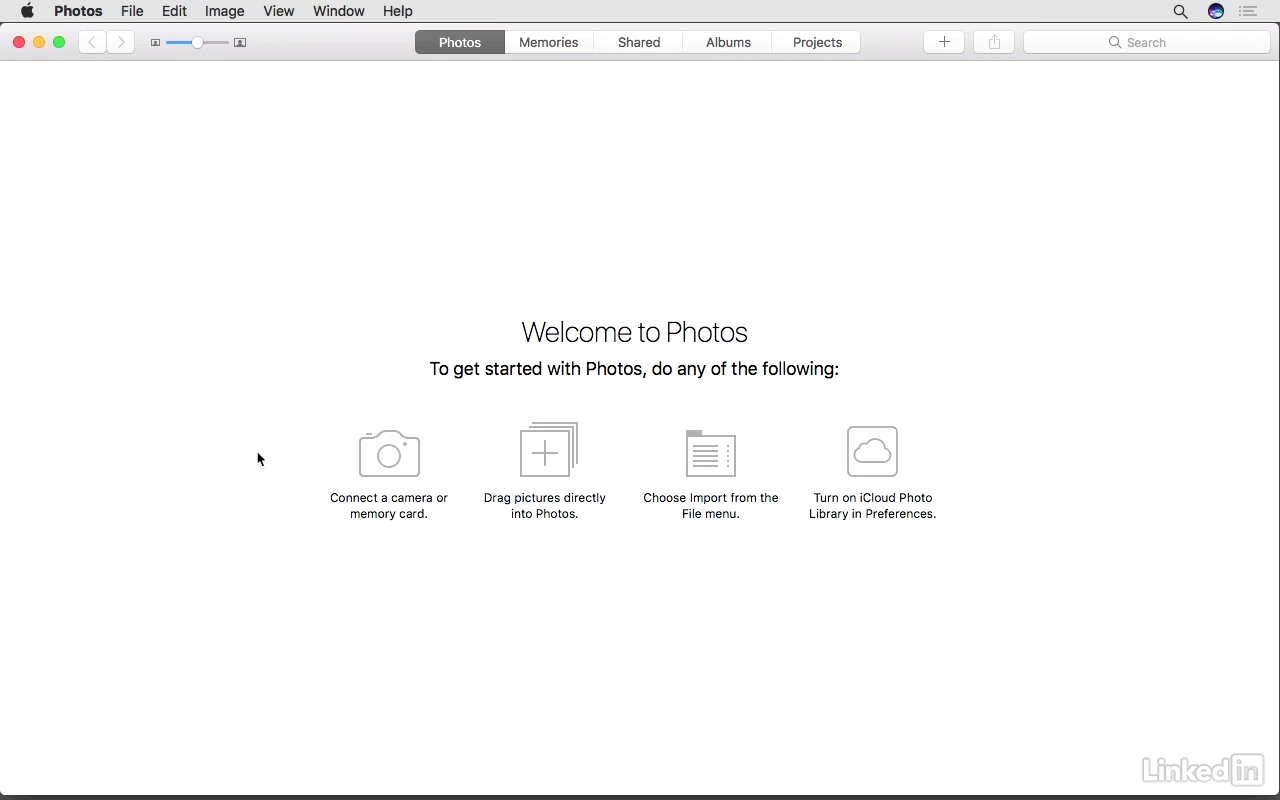Minimize the window with yellow button
This screenshot has width=1280, height=800.
tap(39, 42)
